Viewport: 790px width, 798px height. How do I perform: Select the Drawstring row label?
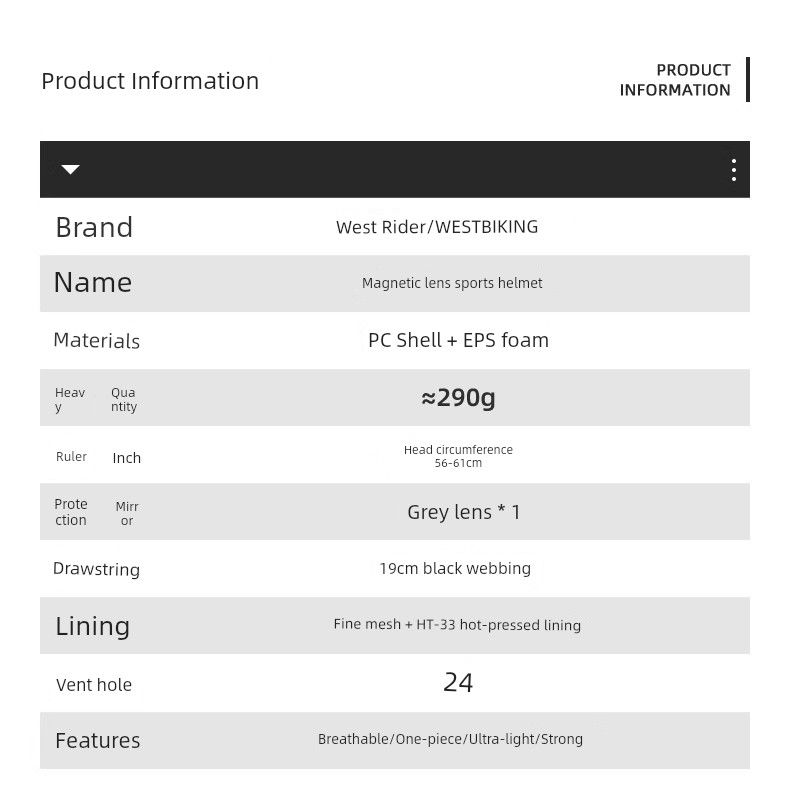point(96,570)
